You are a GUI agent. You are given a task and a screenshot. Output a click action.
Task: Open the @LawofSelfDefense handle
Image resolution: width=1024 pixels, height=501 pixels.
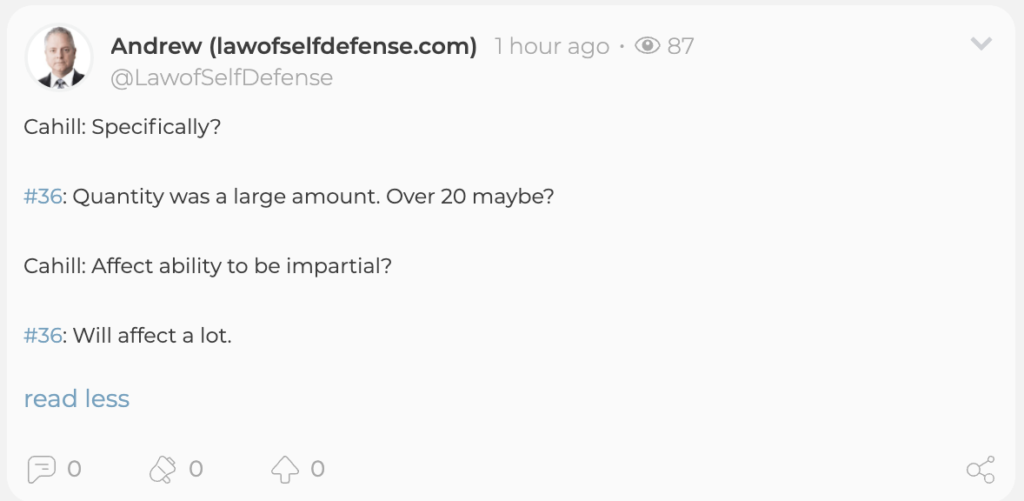tap(221, 78)
